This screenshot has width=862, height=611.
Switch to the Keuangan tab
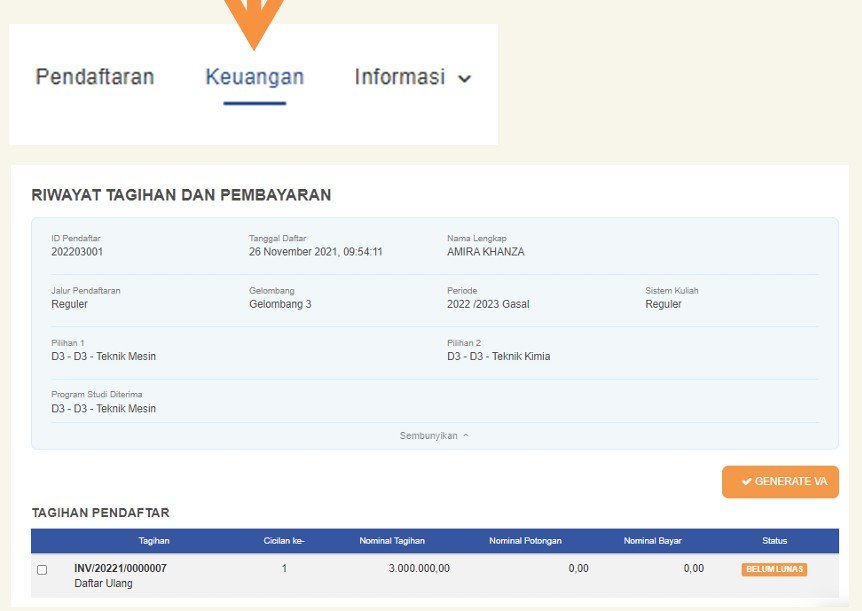tap(254, 77)
